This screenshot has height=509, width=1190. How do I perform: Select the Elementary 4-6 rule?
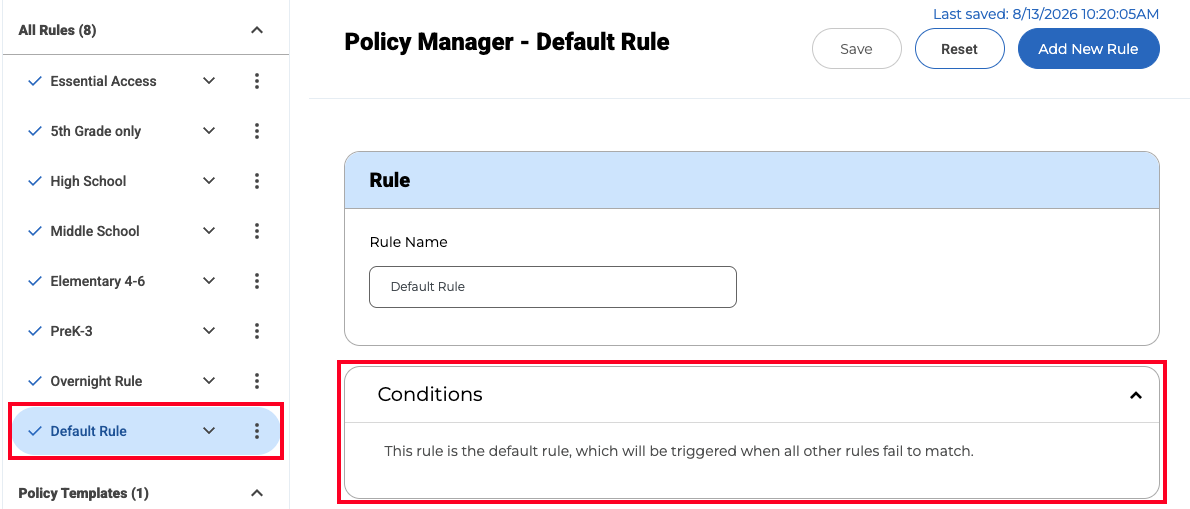point(97,281)
